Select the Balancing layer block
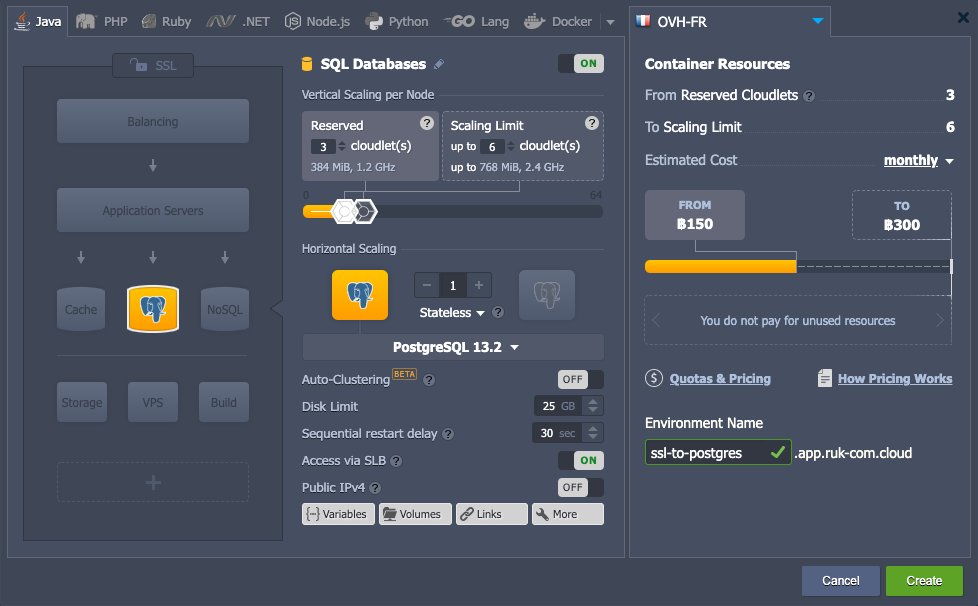The width and height of the screenshot is (978, 606). pos(153,122)
